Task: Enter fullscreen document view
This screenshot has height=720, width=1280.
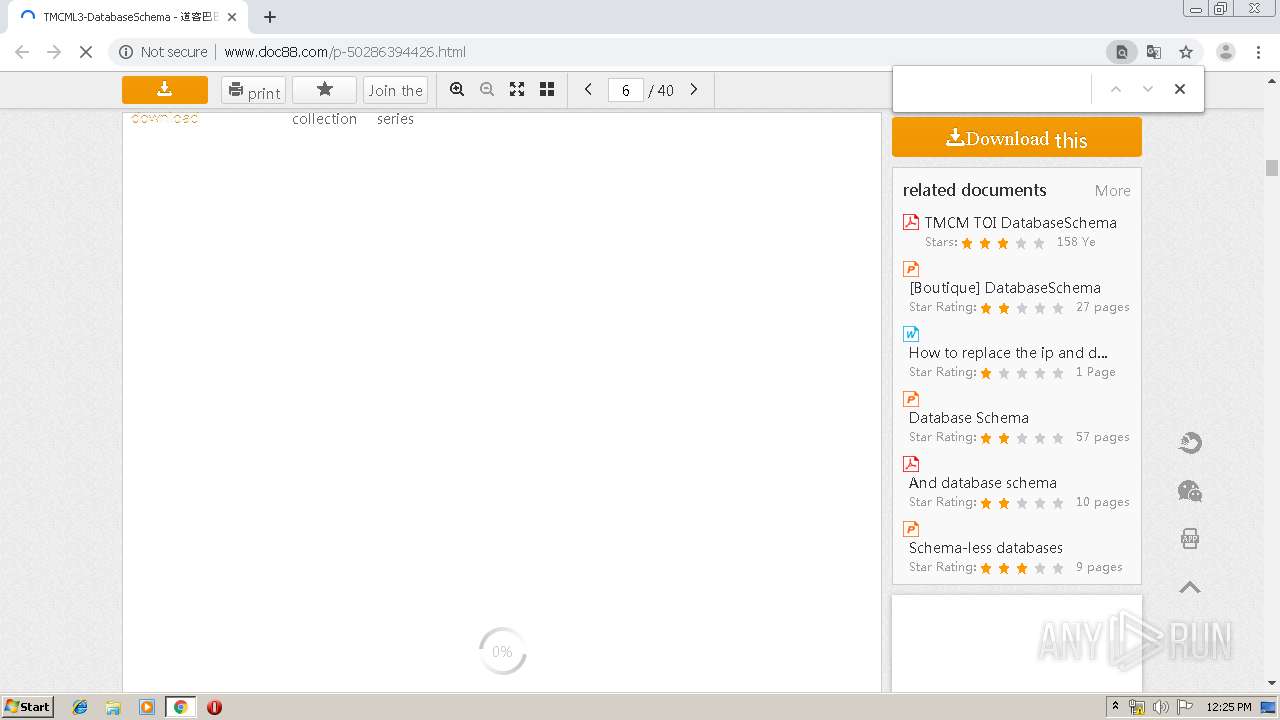Action: [x=517, y=90]
